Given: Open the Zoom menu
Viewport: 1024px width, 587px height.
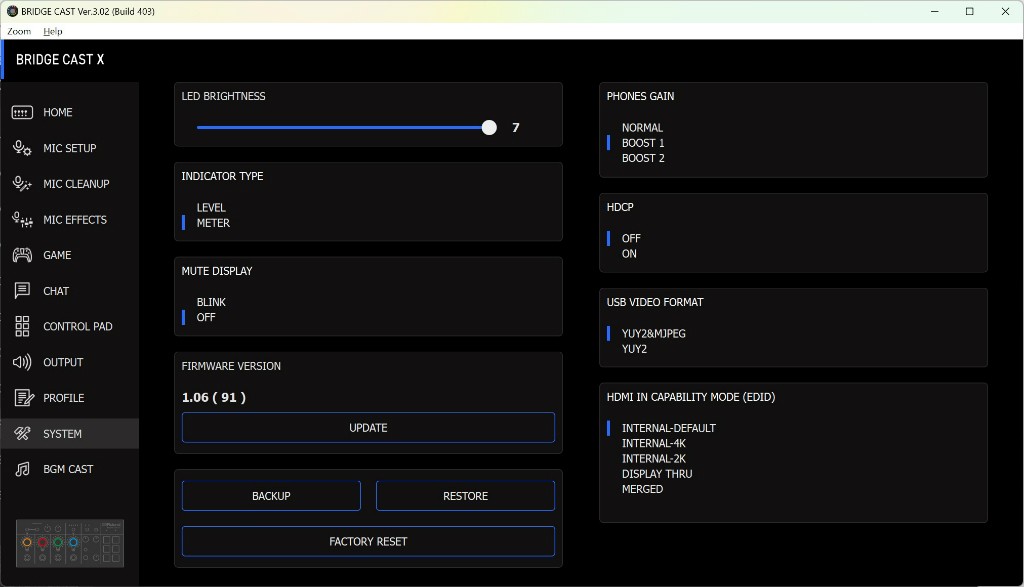Looking at the screenshot, I should pyautogui.click(x=19, y=31).
